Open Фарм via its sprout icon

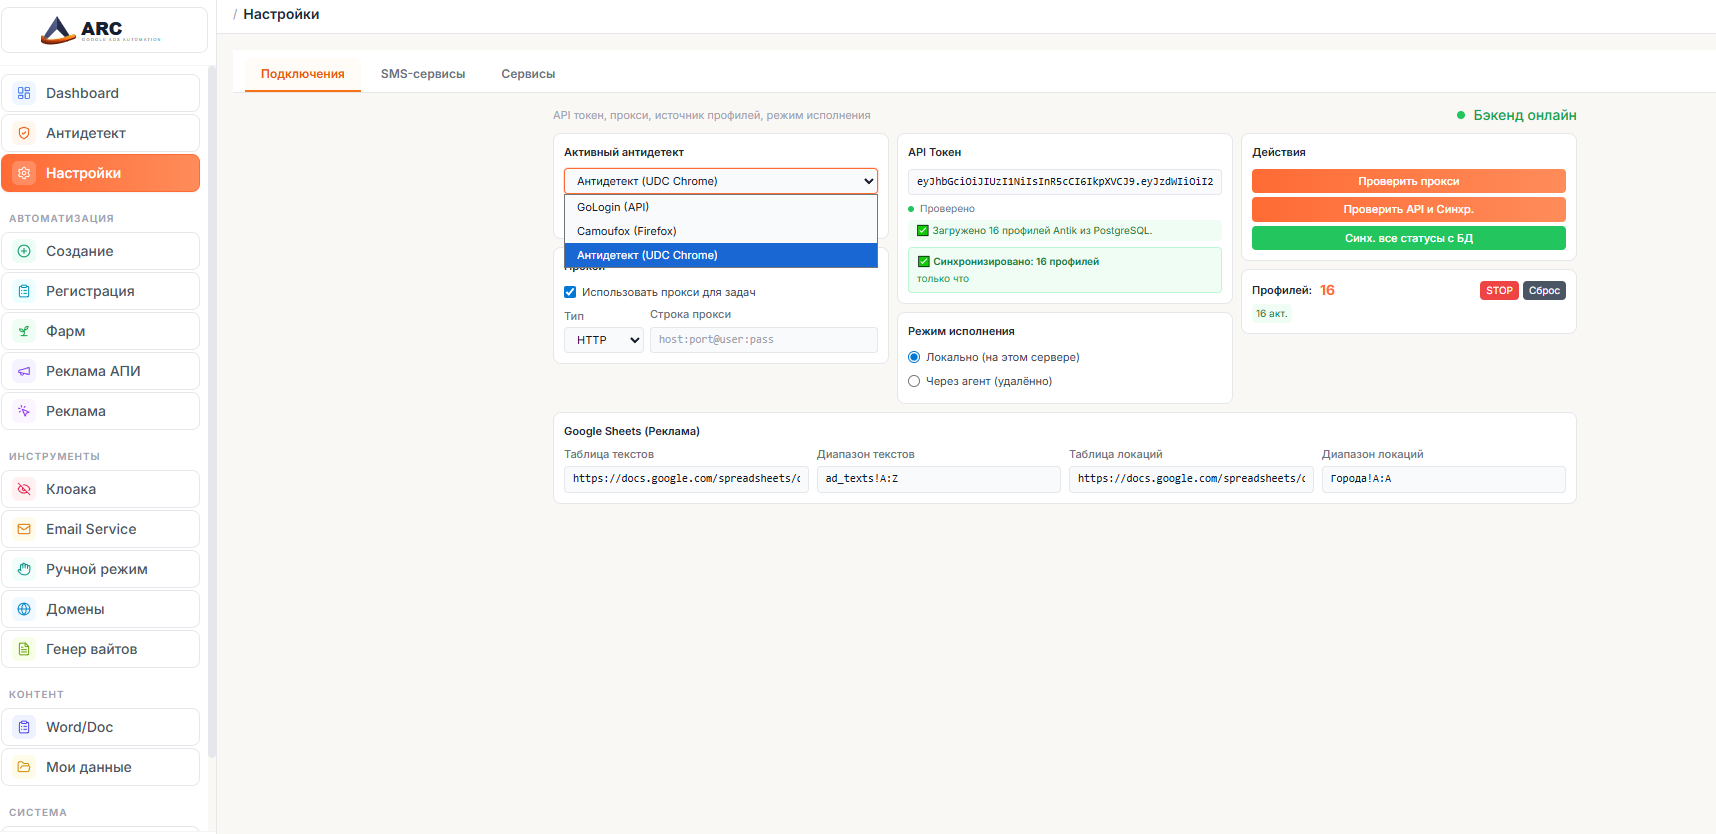click(24, 331)
